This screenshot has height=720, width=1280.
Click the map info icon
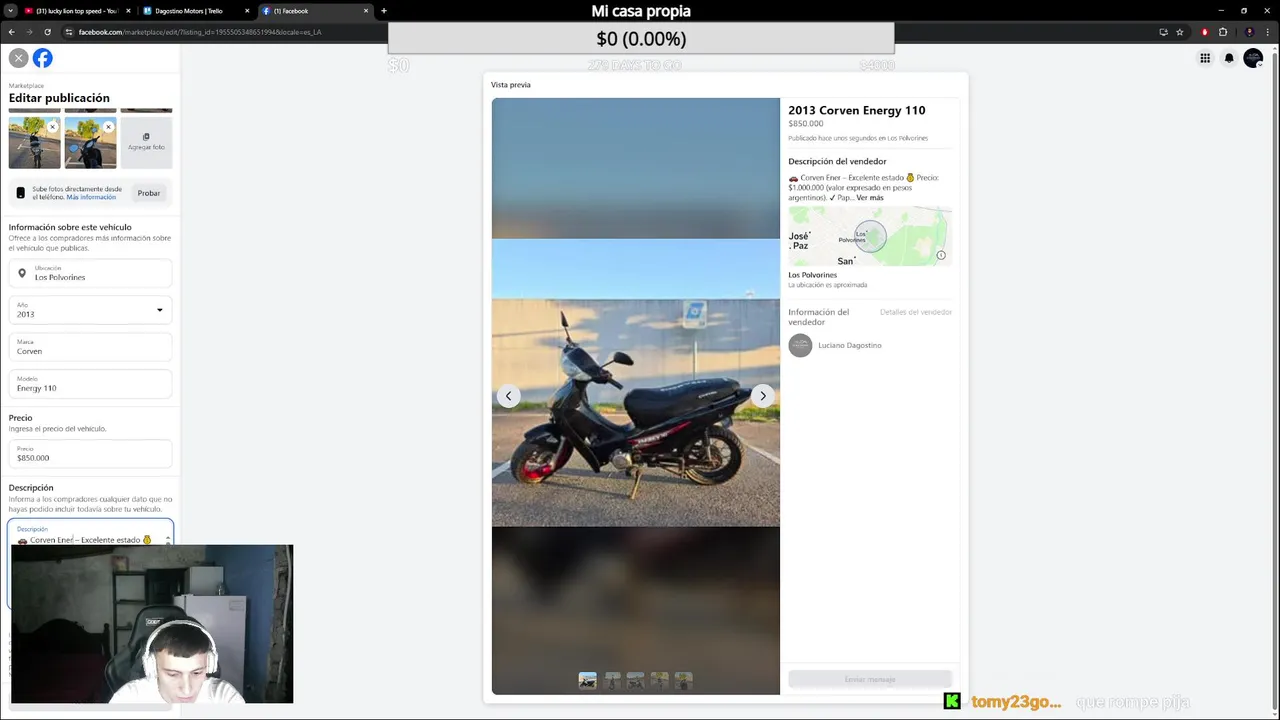[941, 256]
